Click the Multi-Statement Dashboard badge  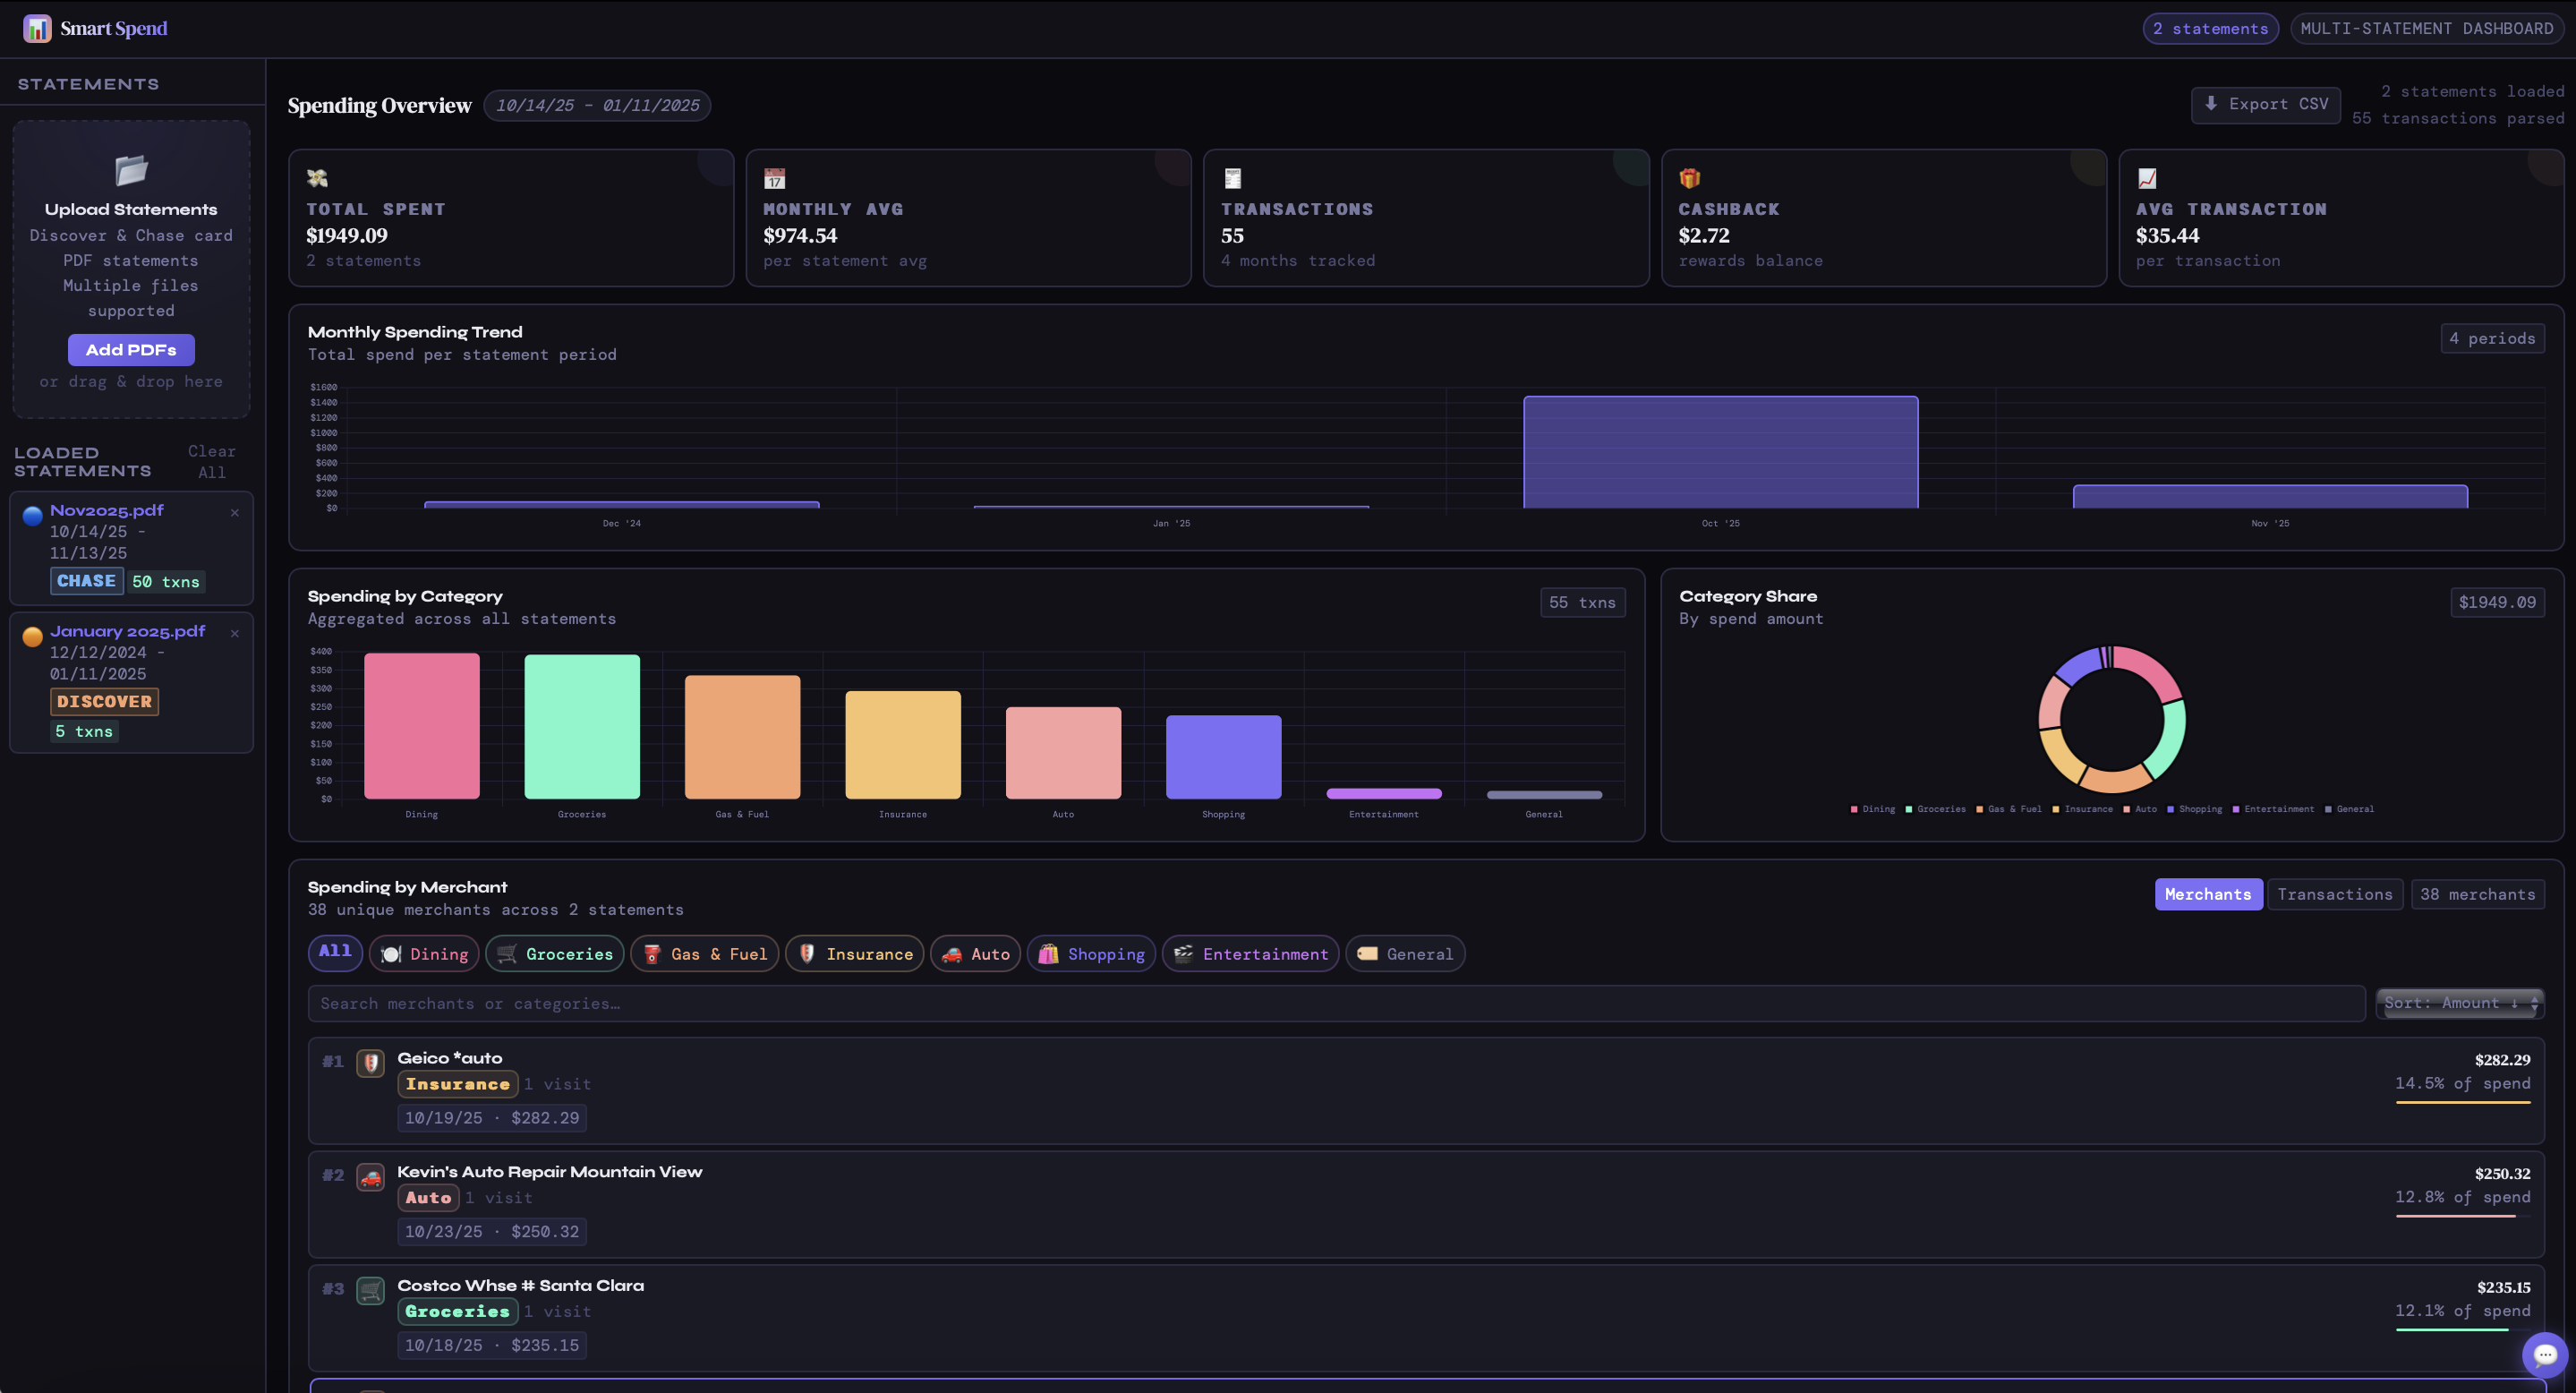coord(2427,29)
